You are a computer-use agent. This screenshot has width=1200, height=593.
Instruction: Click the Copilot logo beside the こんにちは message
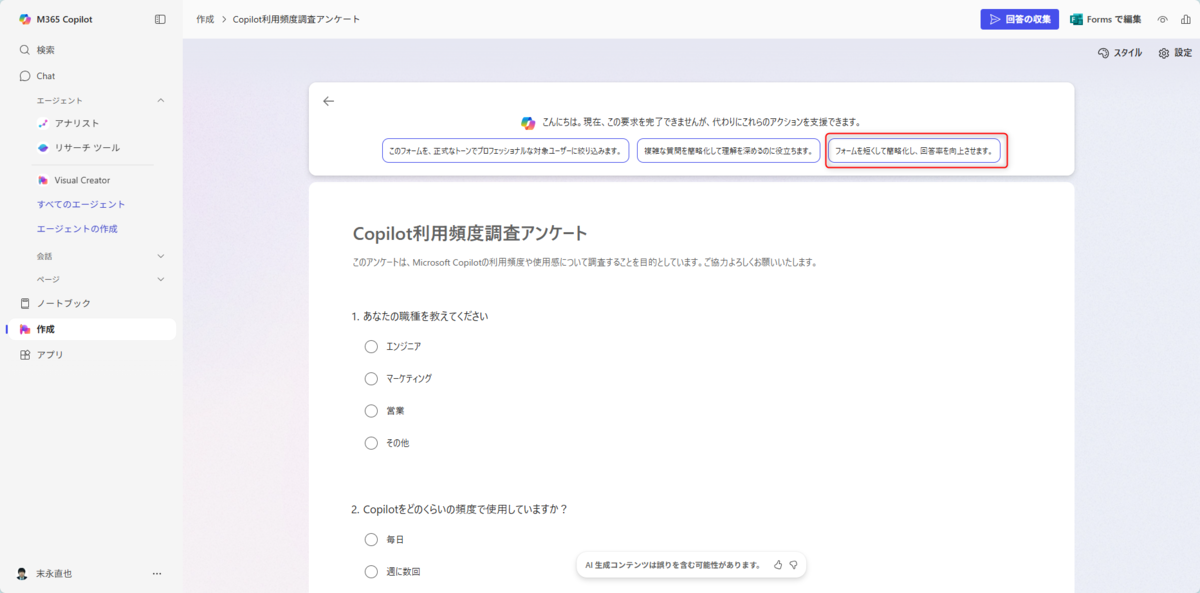click(528, 123)
